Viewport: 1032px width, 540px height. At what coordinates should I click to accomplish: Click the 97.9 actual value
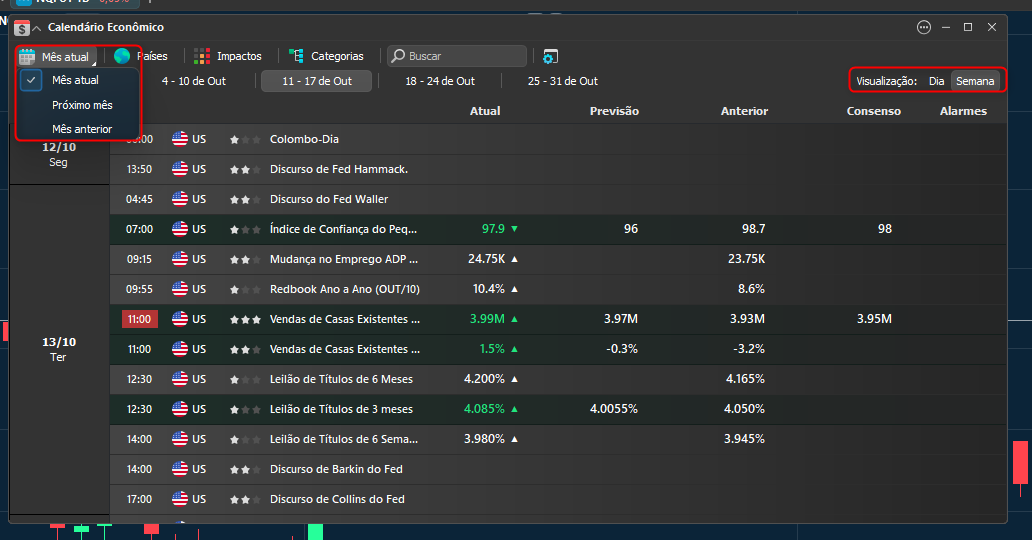(493, 229)
